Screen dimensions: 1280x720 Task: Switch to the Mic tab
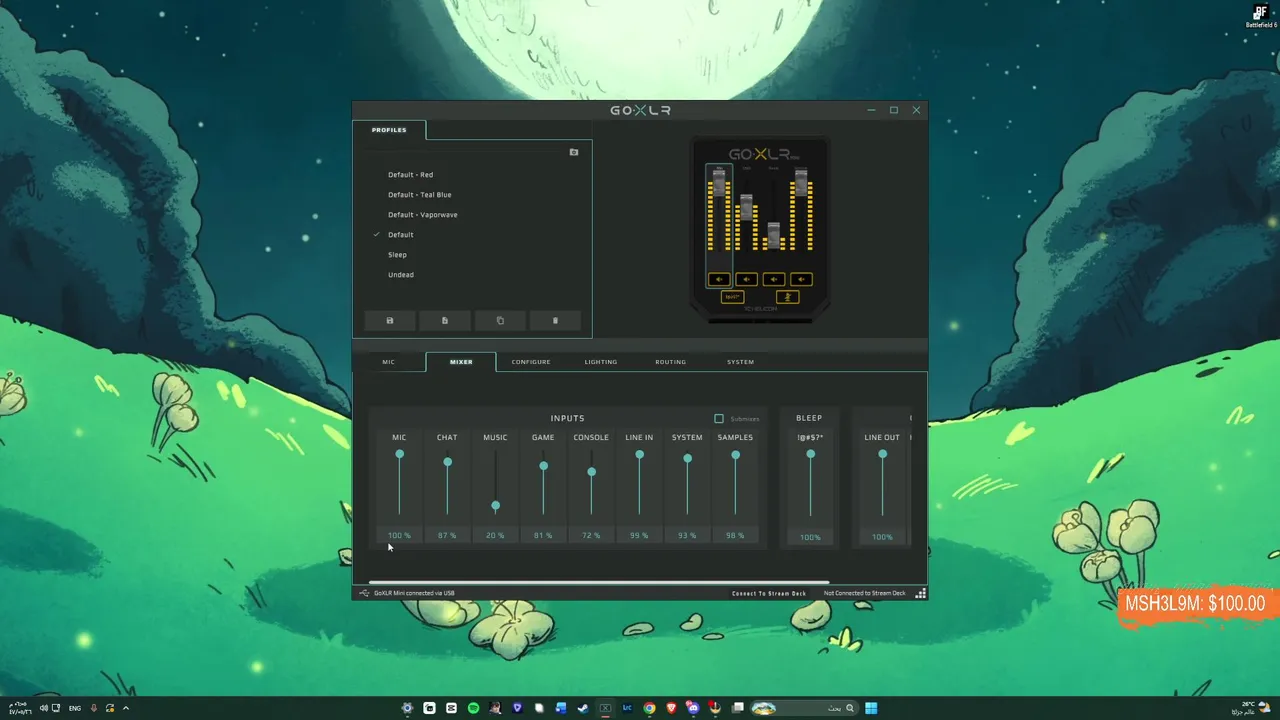[x=388, y=362]
